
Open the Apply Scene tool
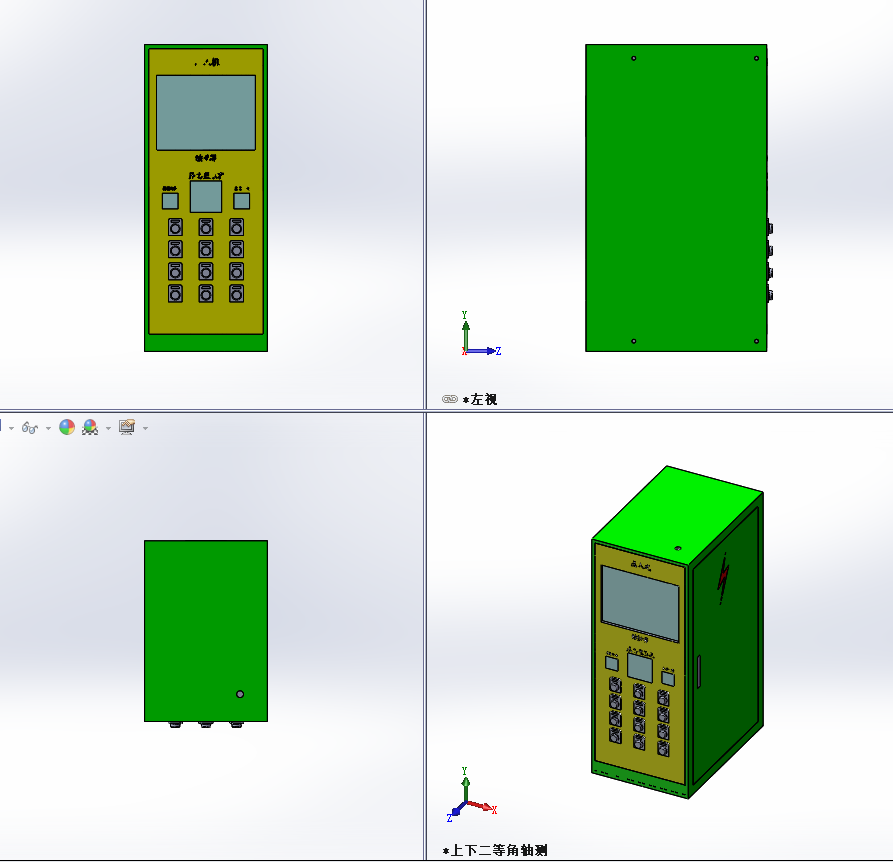[x=90, y=427]
